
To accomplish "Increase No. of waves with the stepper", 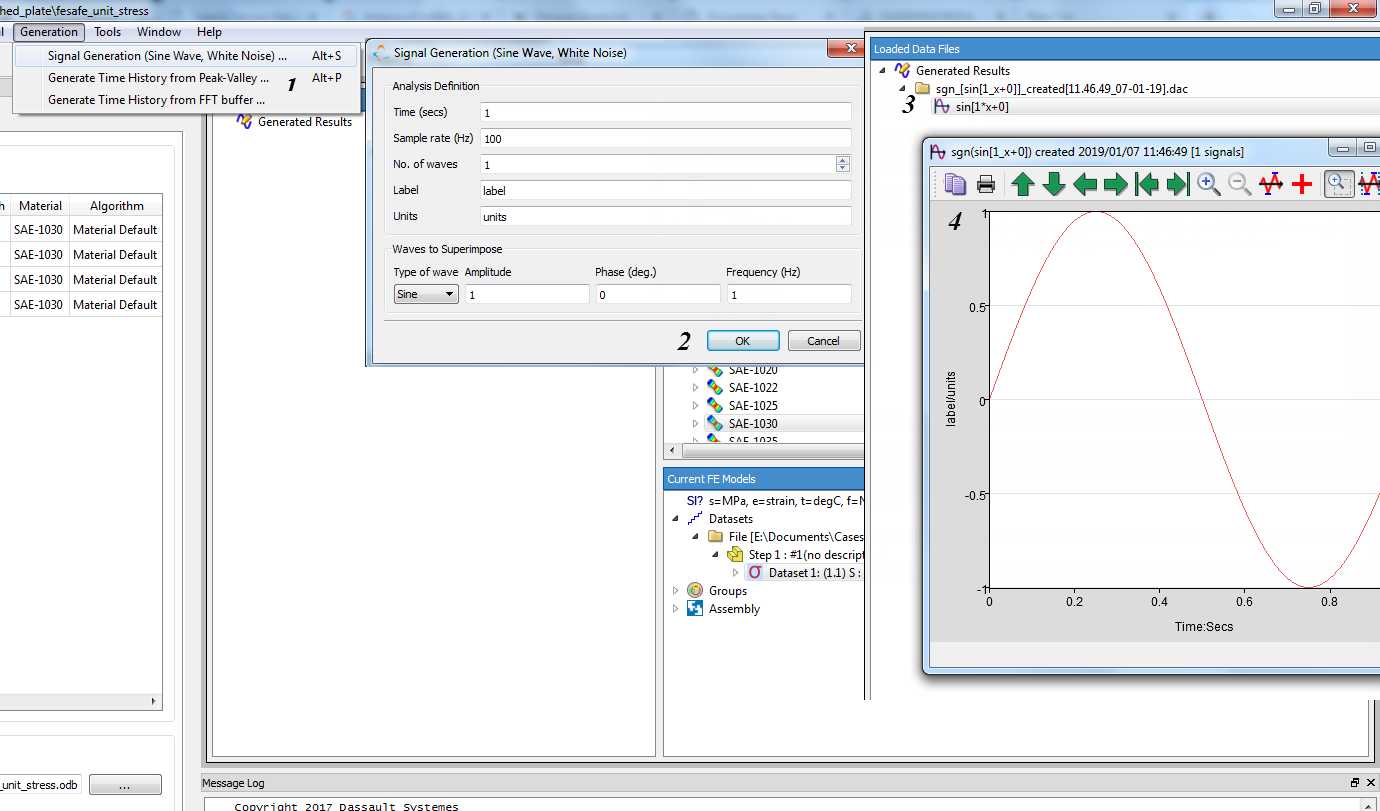I will (843, 160).
